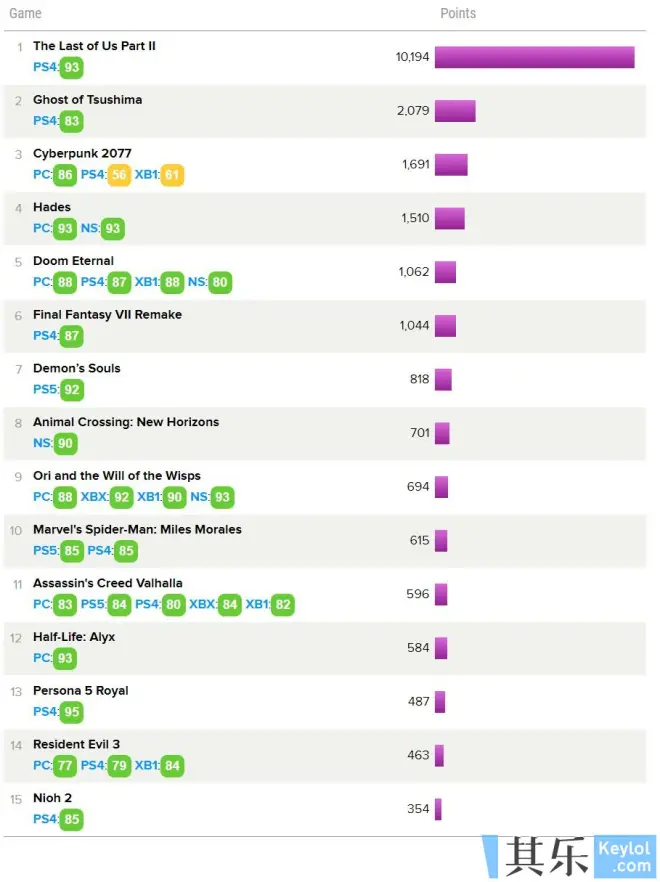The image size is (660, 882).
Task: Click the Keylol.com watermark logo
Action: [570, 857]
